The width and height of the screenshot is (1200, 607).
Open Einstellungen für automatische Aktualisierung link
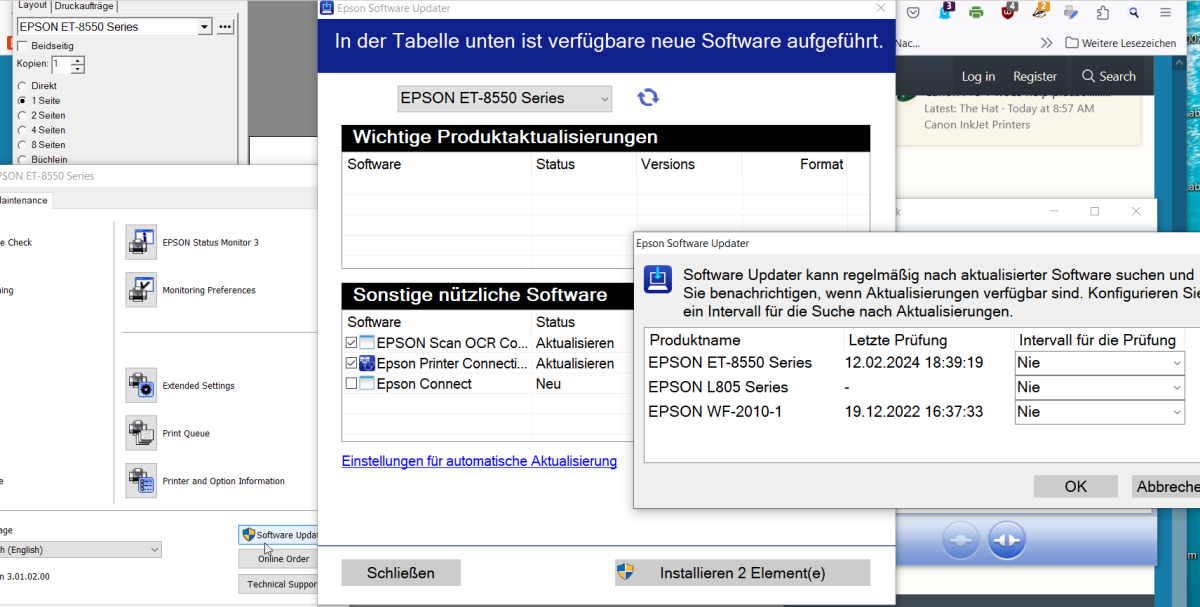click(x=479, y=461)
